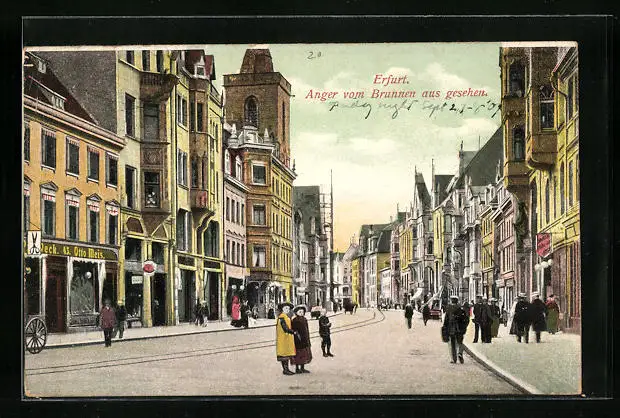Click the caption "Anger vom Brunnen aus gesehen."
Image resolution: width=620 pixels, height=418 pixels.
[397, 93]
